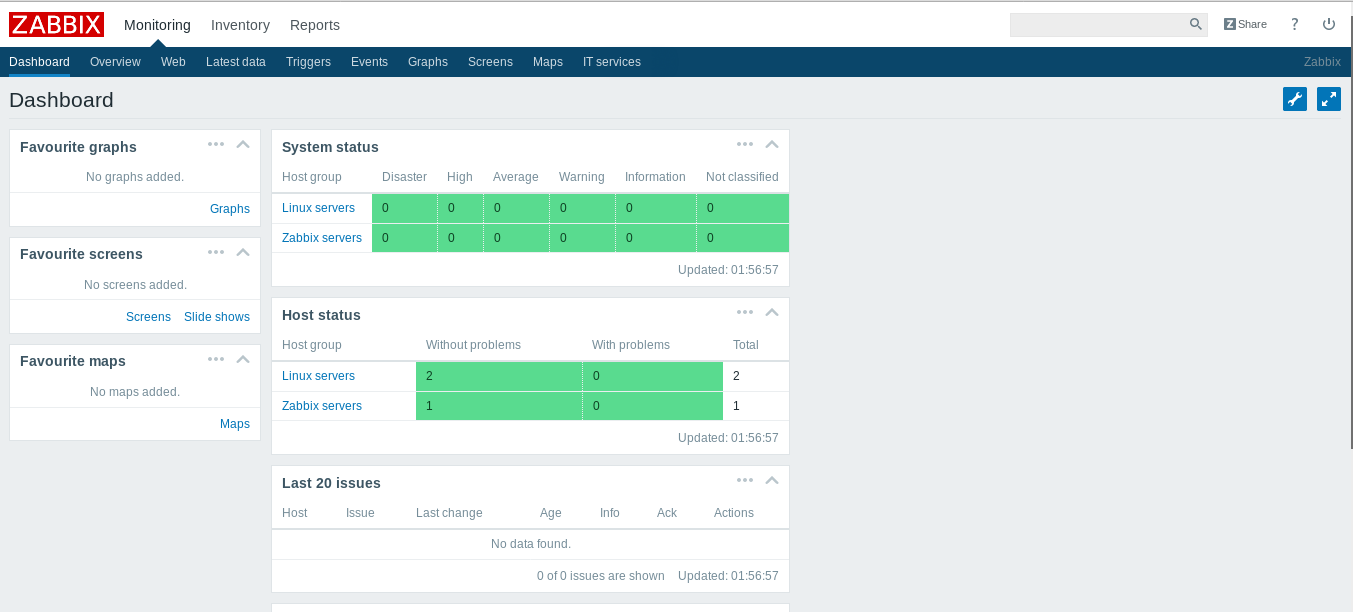This screenshot has width=1353, height=612.
Task: Focus the top search input field
Action: tap(1098, 25)
